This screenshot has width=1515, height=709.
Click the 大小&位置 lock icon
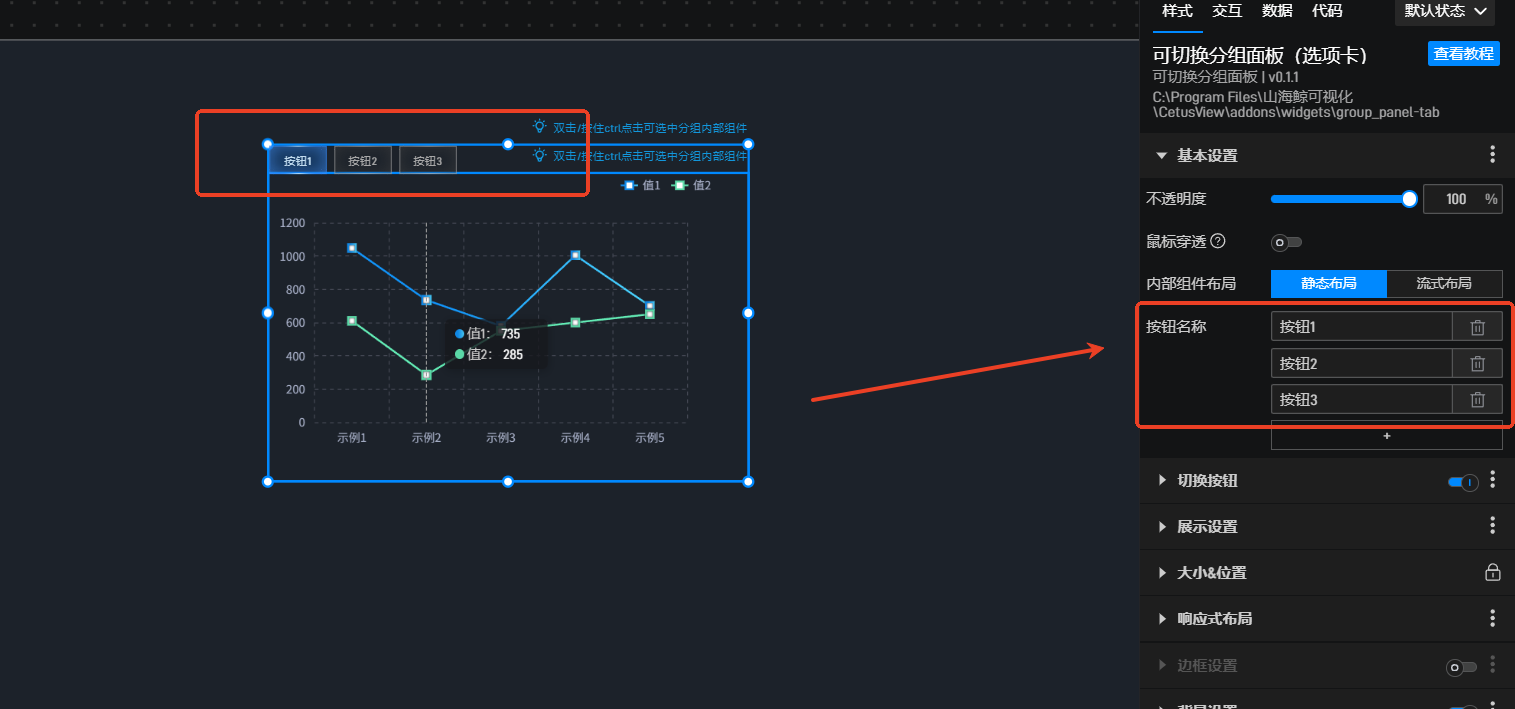tap(1492, 573)
